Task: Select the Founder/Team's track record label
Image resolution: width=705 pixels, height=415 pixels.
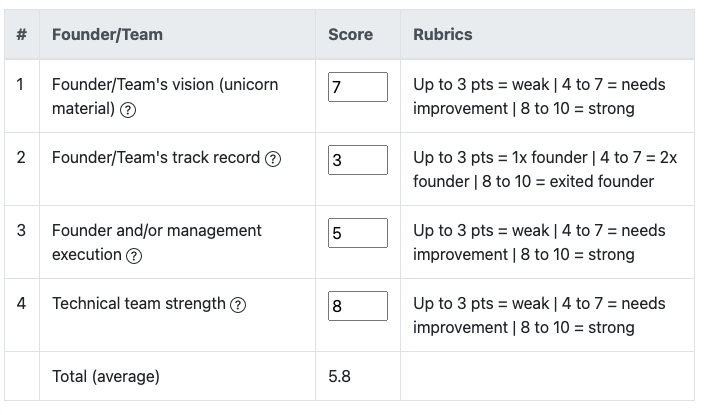Action: [156, 158]
